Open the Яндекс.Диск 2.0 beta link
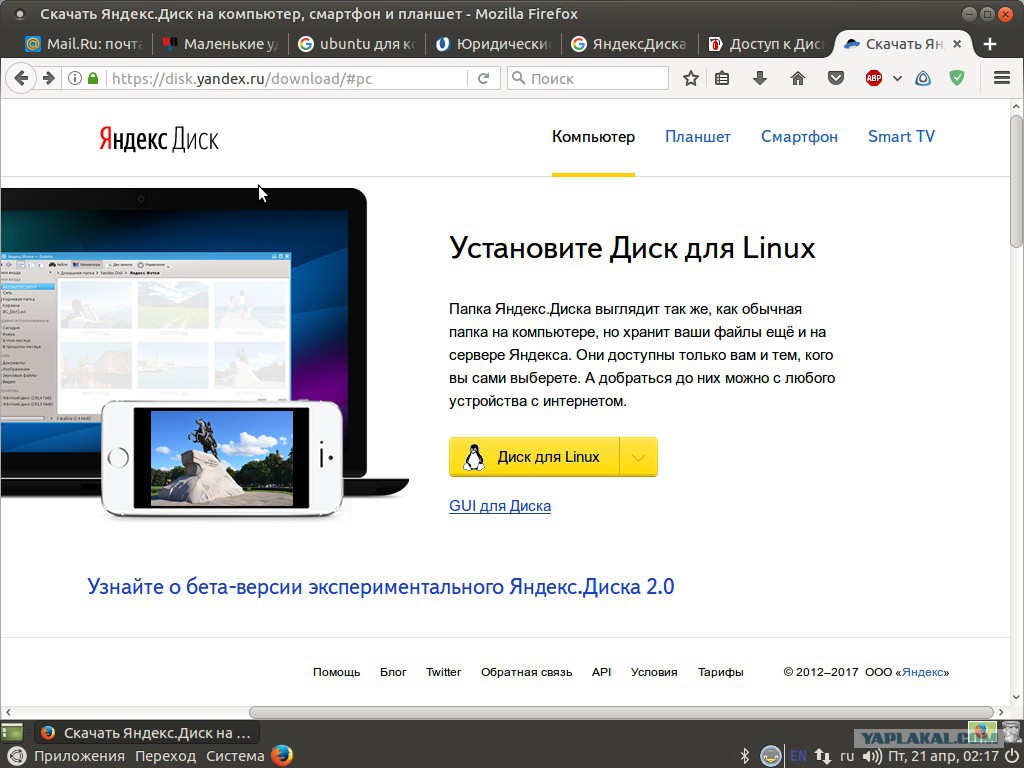1024x768 pixels. click(x=381, y=586)
